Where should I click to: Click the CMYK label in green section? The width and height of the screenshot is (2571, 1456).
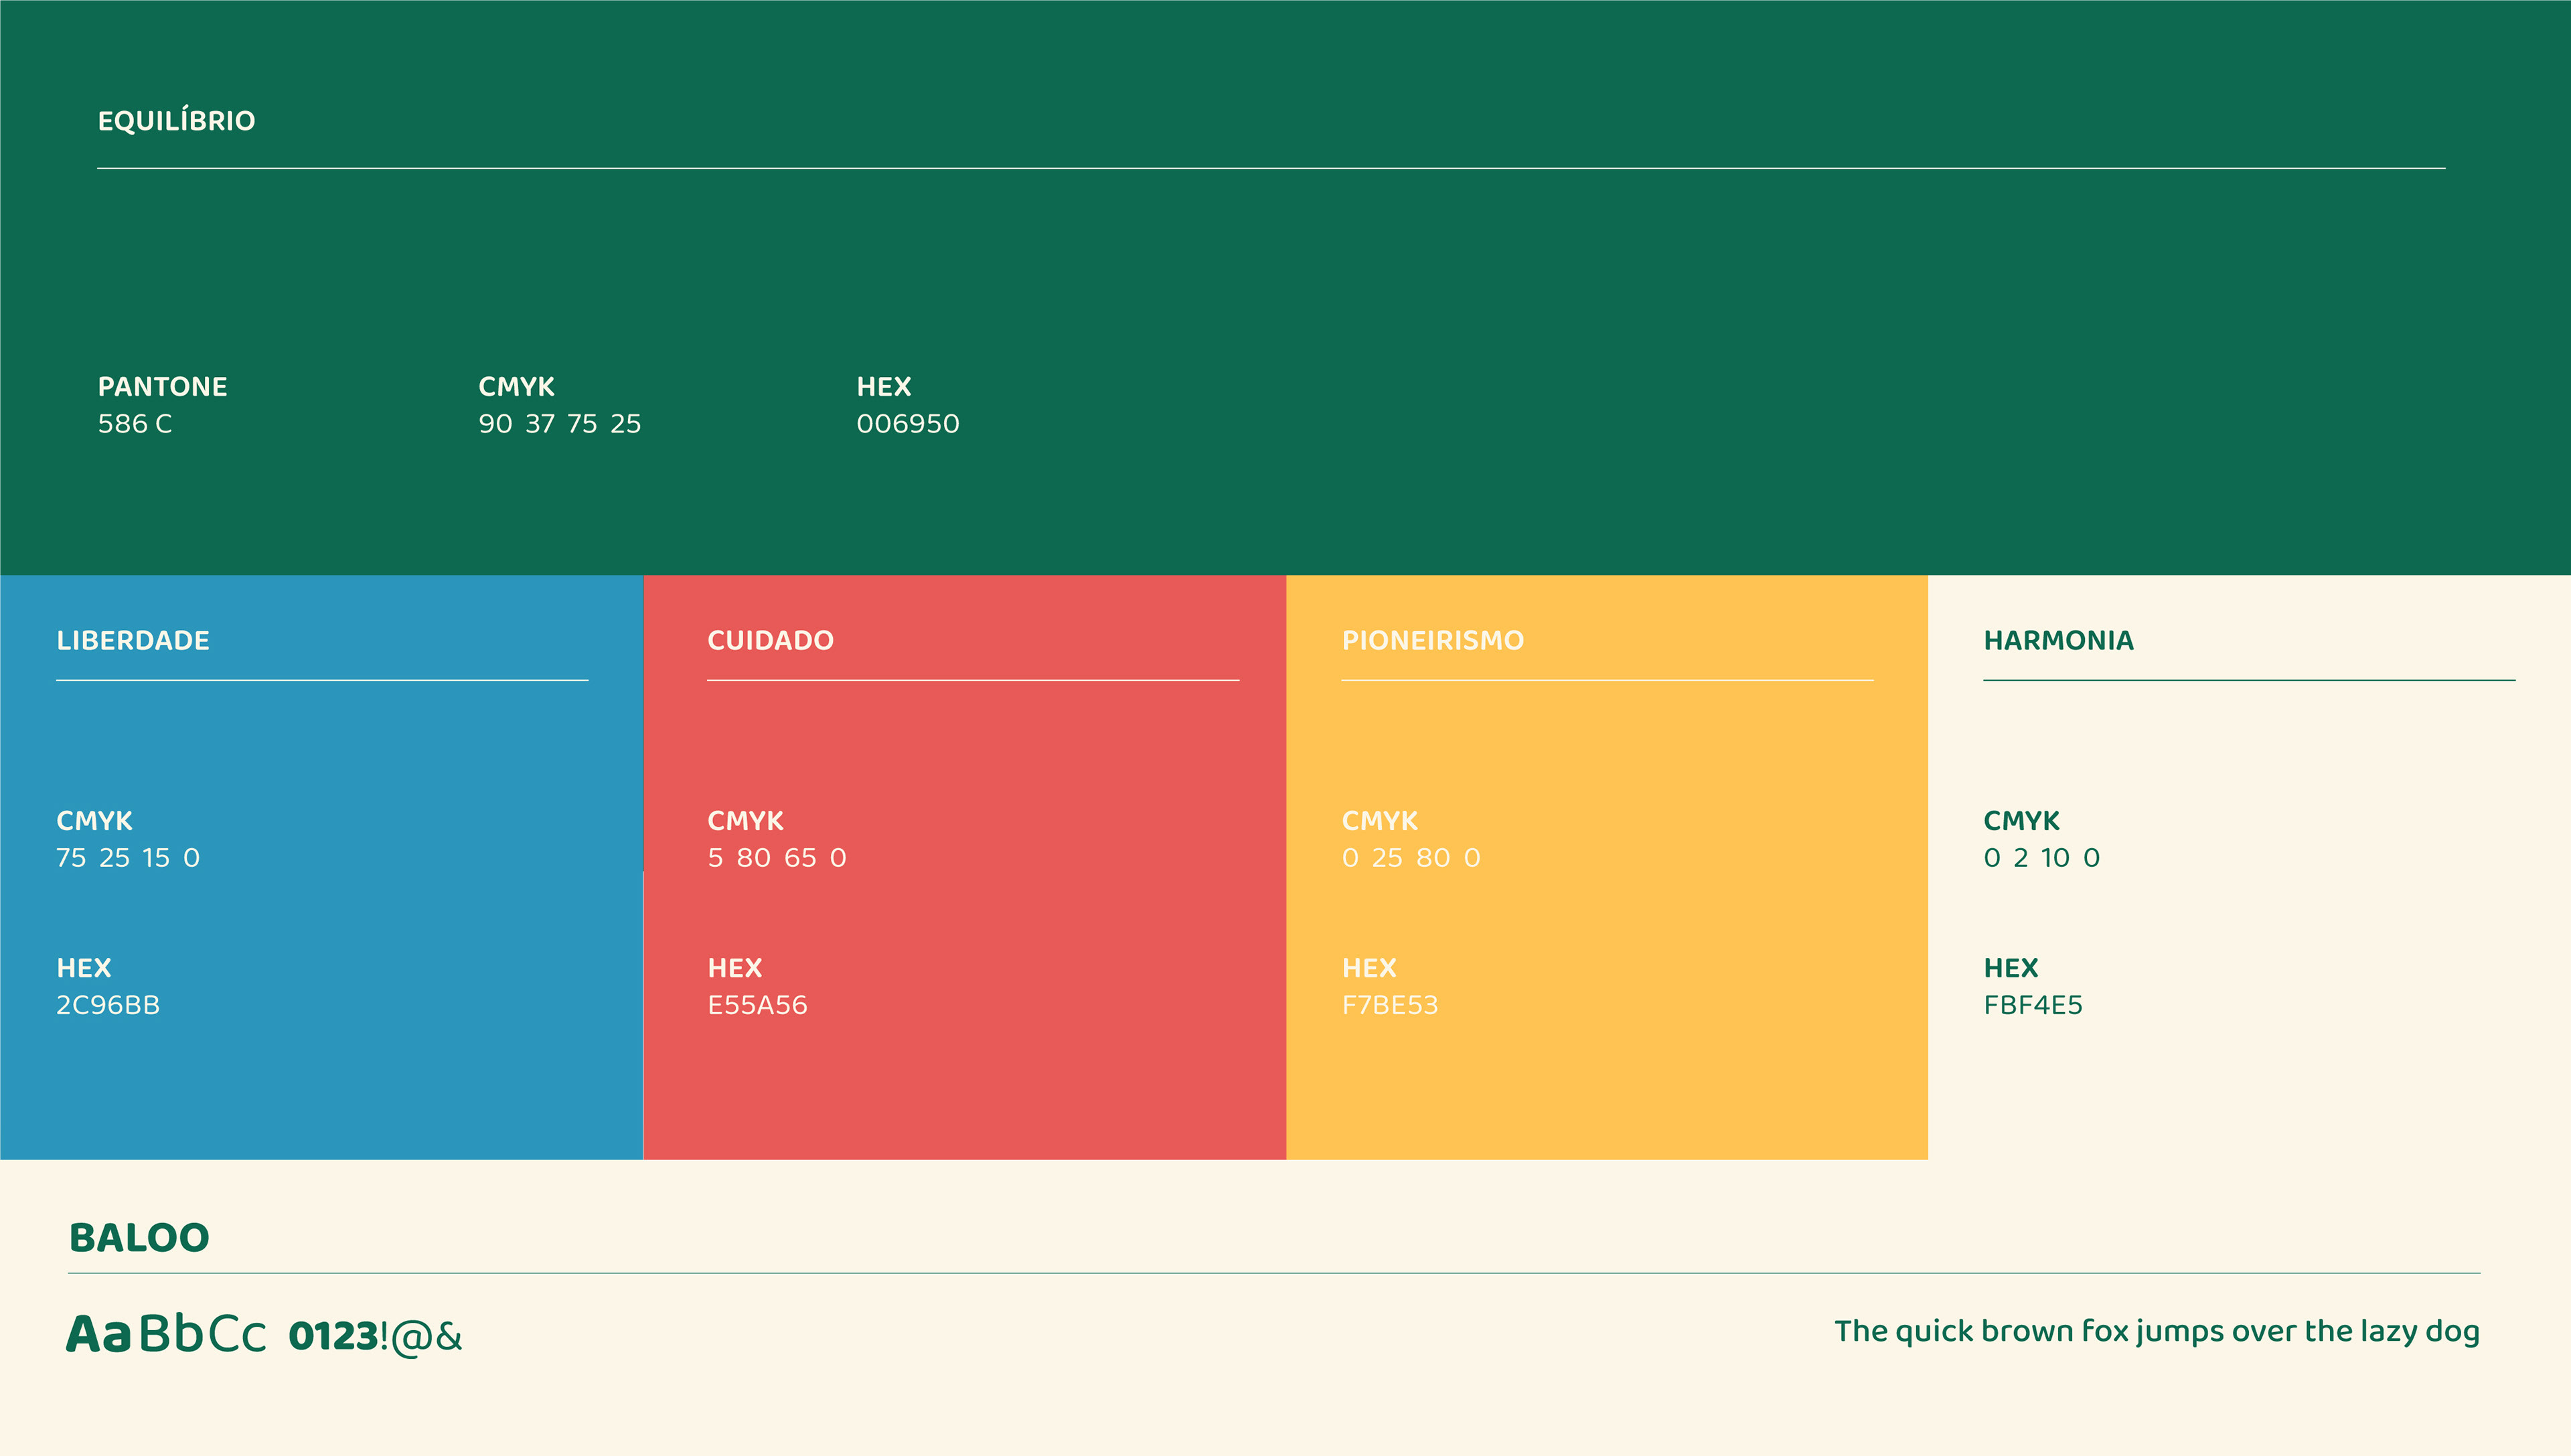(x=516, y=387)
